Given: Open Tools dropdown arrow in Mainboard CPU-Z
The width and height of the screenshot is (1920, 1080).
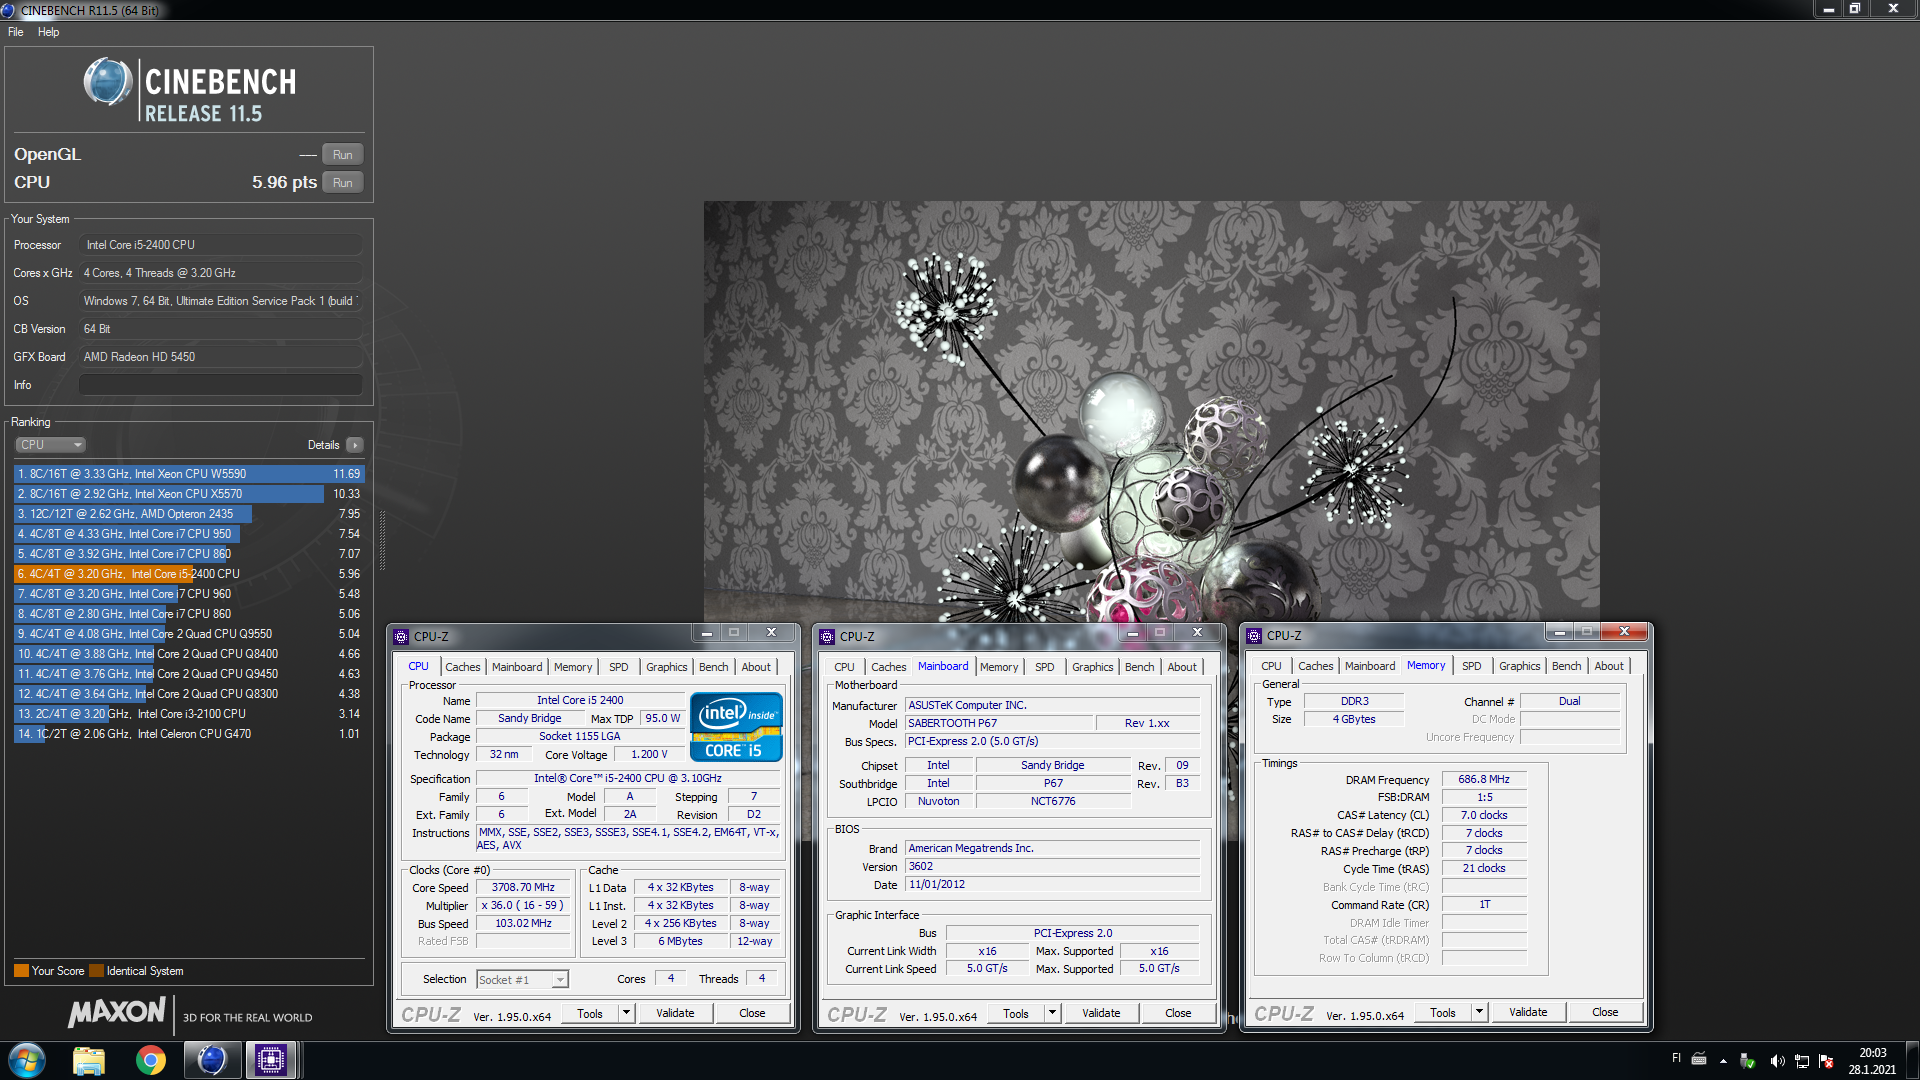Looking at the screenshot, I should tap(1053, 1013).
